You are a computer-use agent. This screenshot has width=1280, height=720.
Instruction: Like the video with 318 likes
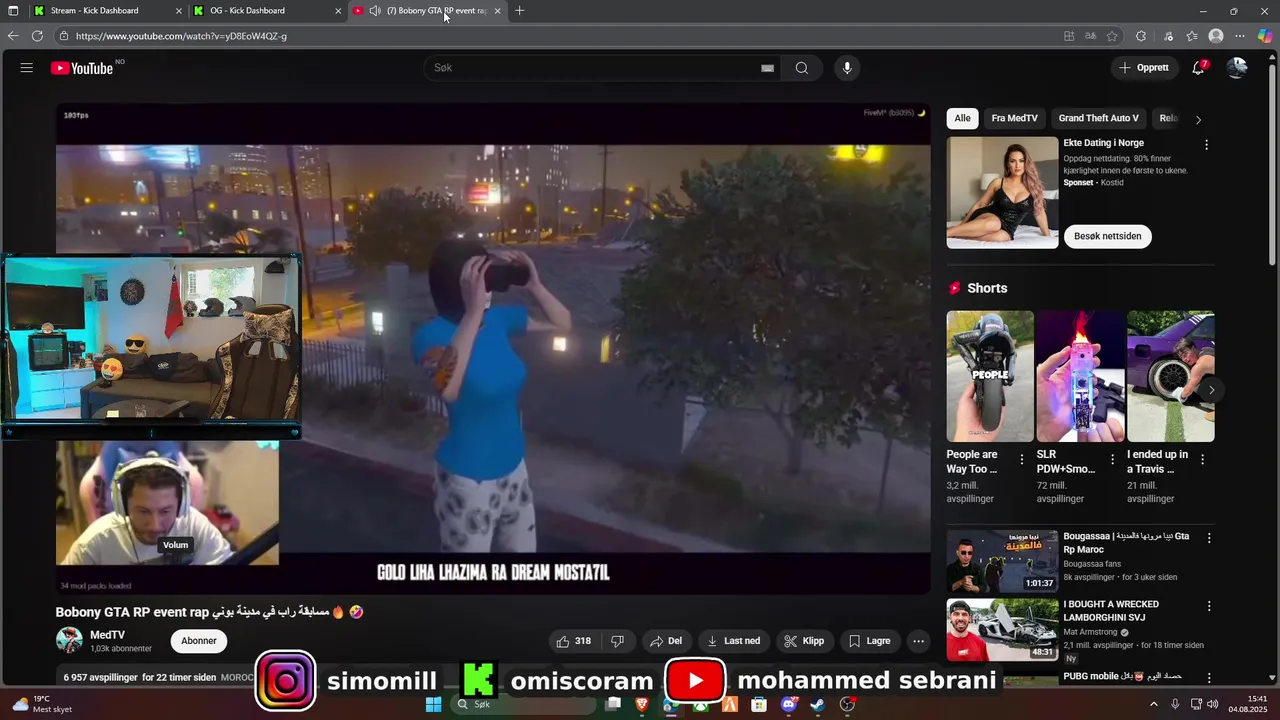pos(574,641)
